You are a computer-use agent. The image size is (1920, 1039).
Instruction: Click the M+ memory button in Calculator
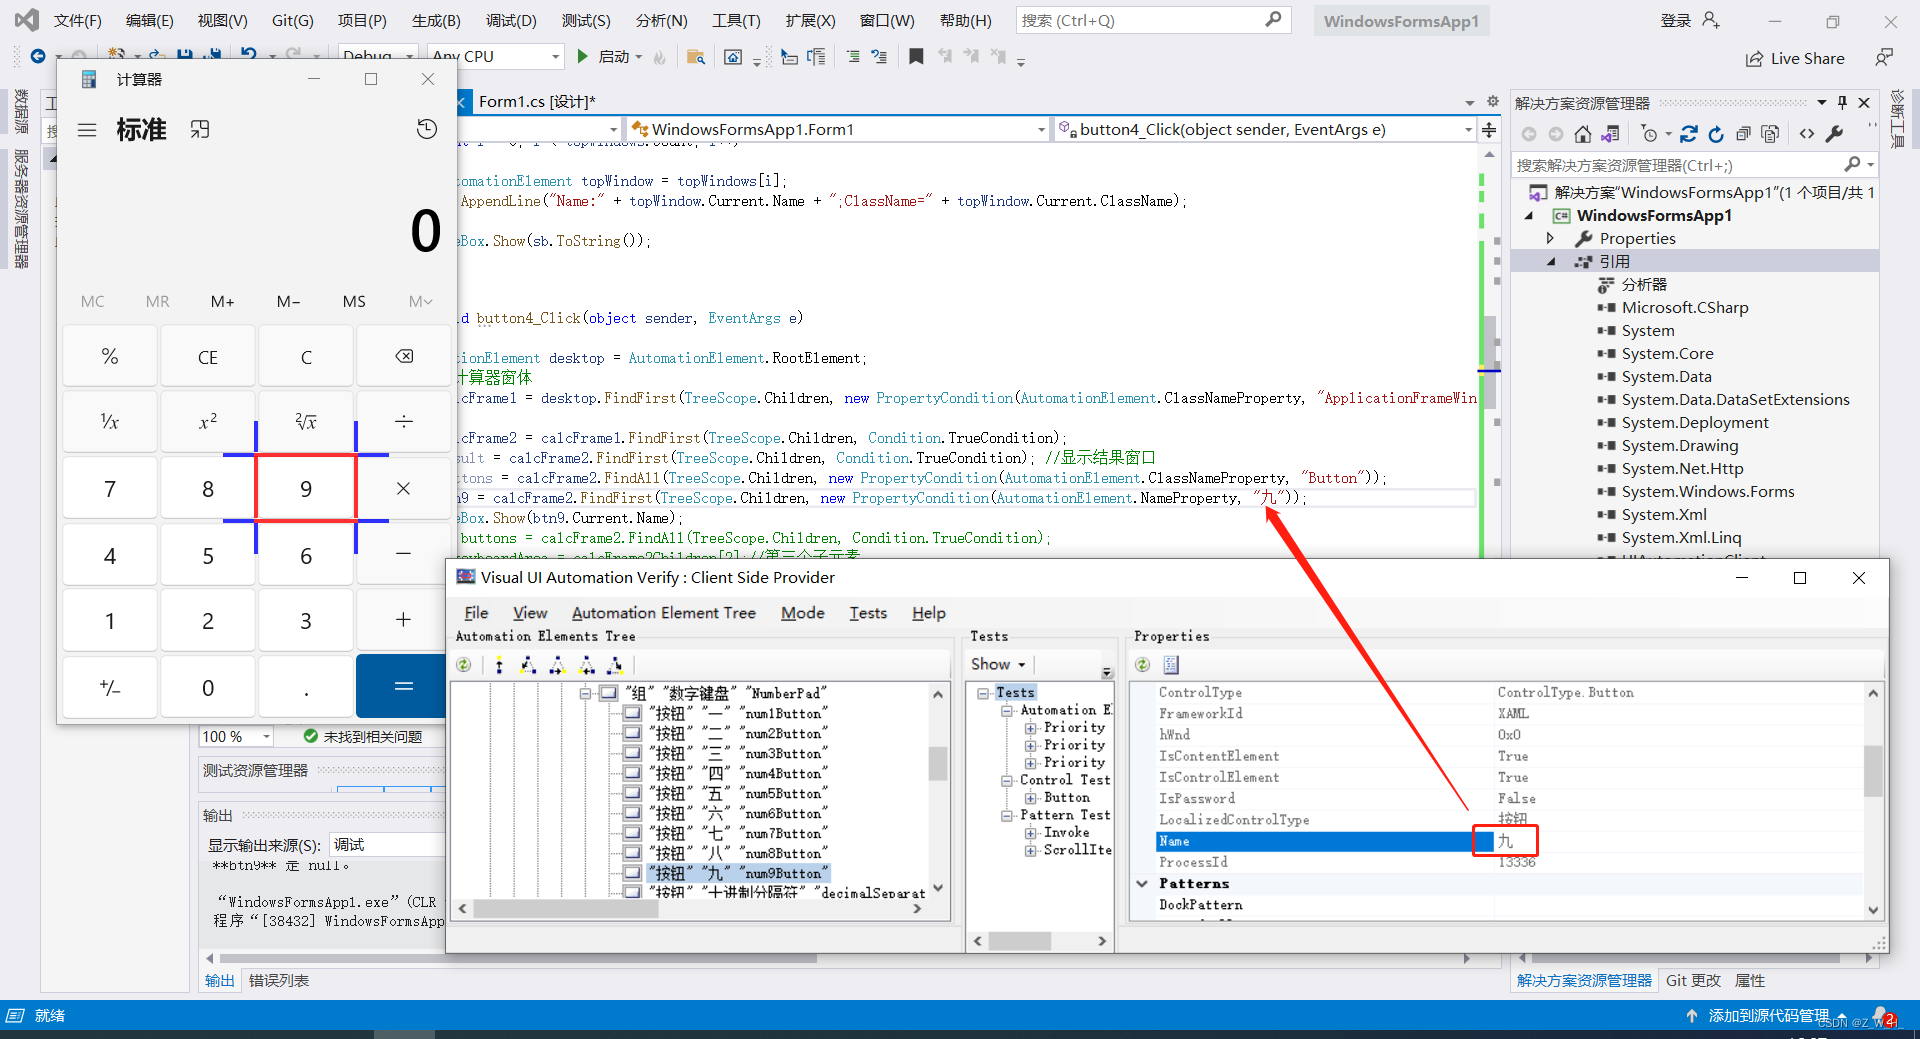coord(222,301)
